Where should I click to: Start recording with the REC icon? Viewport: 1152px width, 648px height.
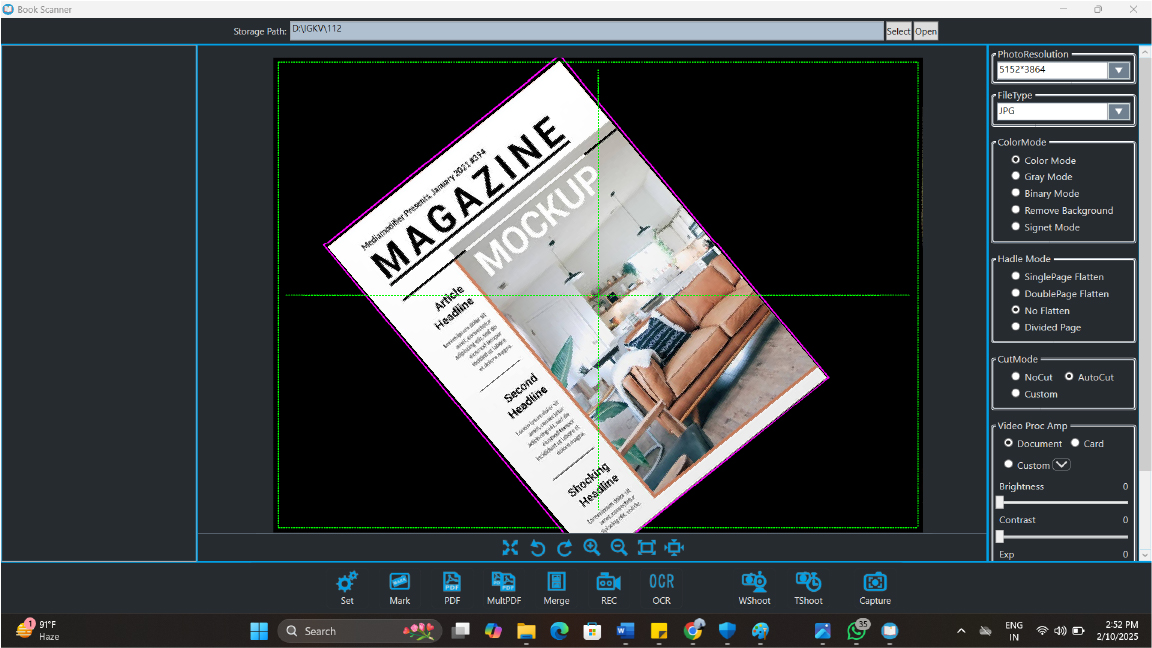click(609, 582)
